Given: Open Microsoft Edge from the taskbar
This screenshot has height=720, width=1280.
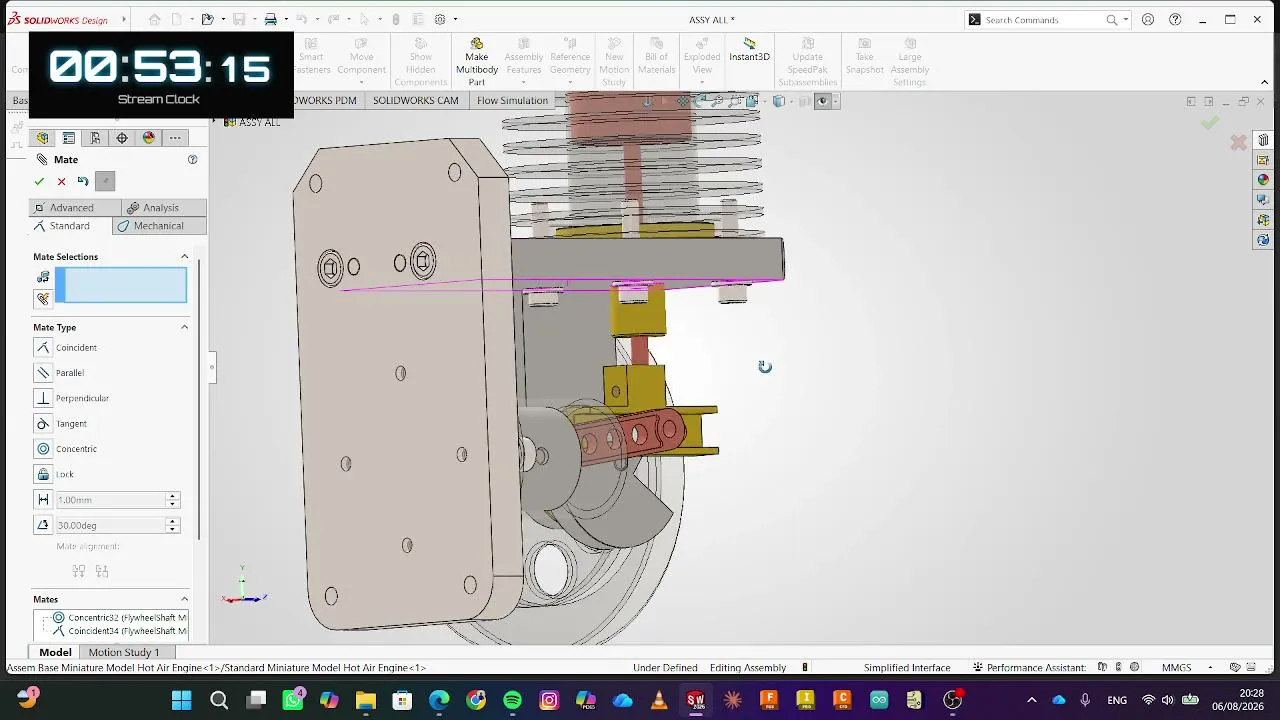Looking at the screenshot, I should coord(439,700).
